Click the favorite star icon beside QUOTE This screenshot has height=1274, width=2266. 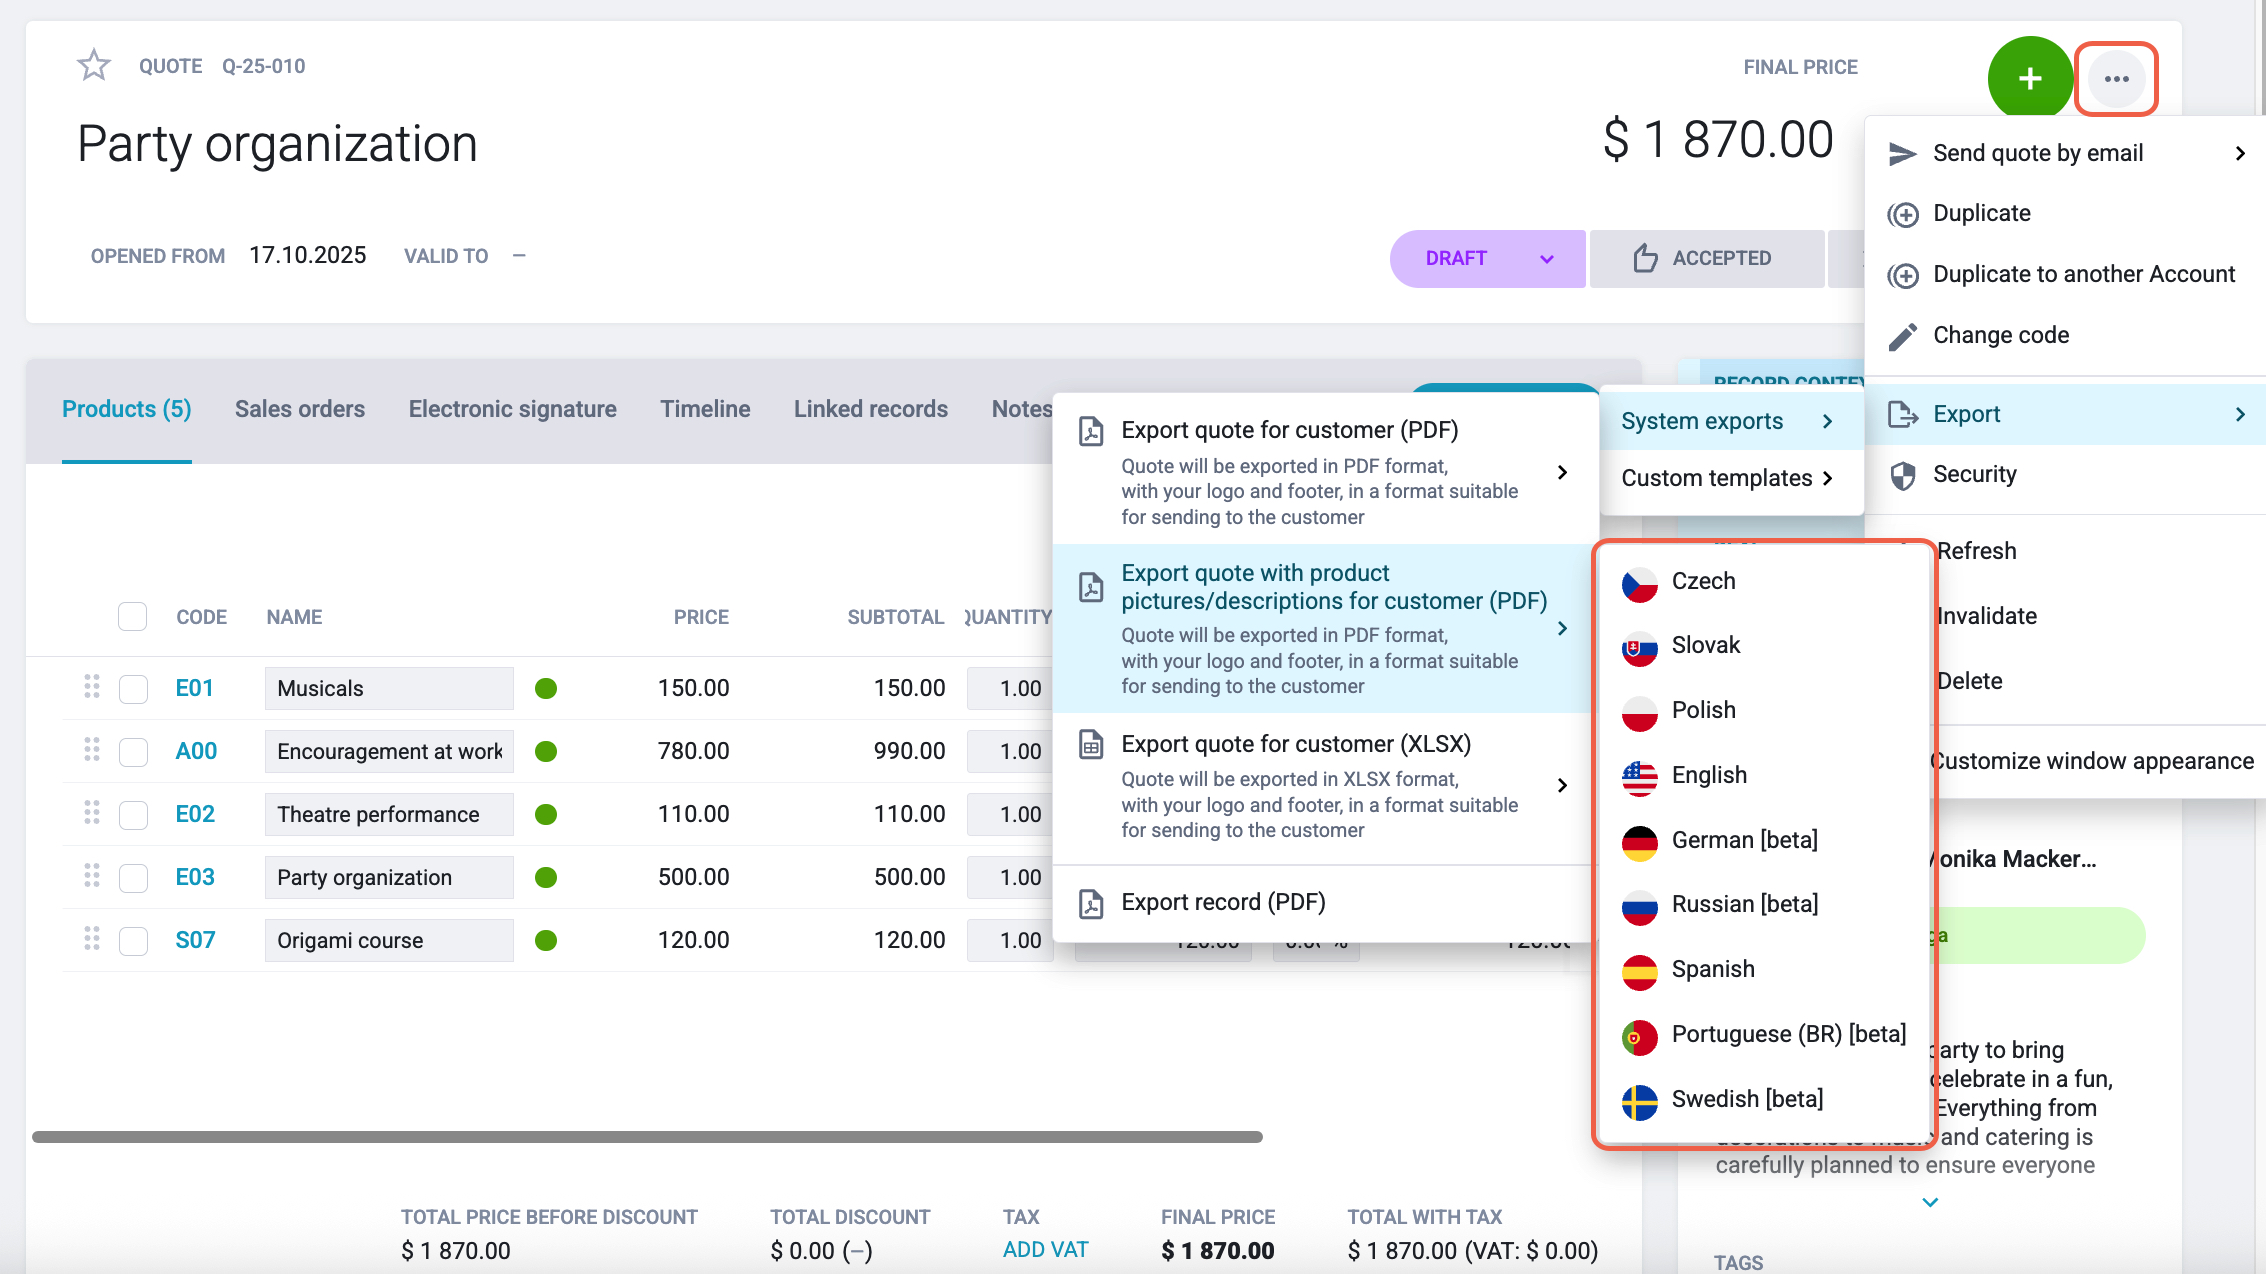click(x=94, y=65)
